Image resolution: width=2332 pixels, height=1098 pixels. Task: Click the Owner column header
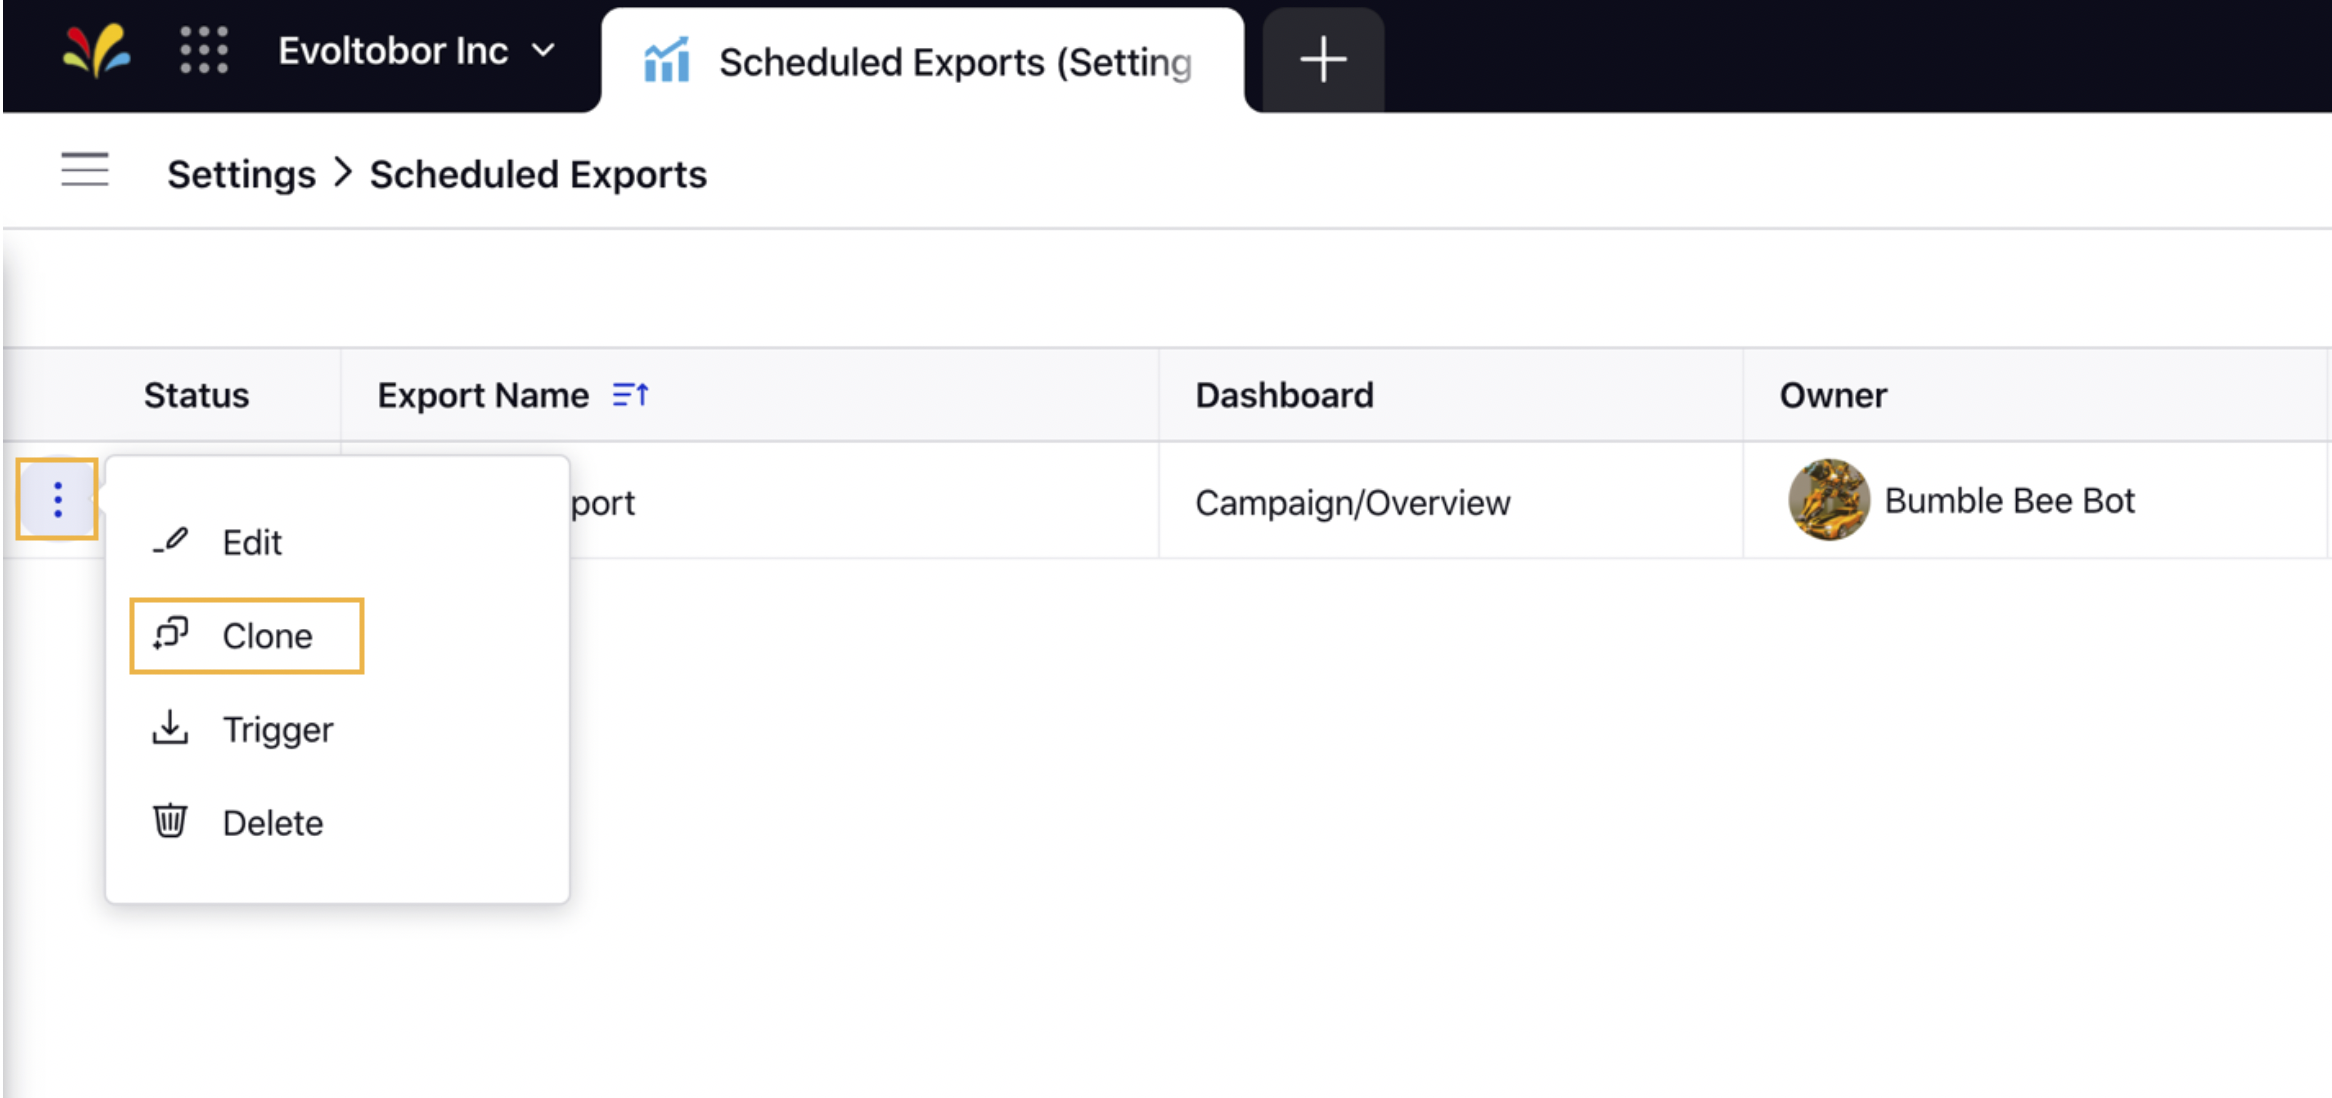point(1833,395)
